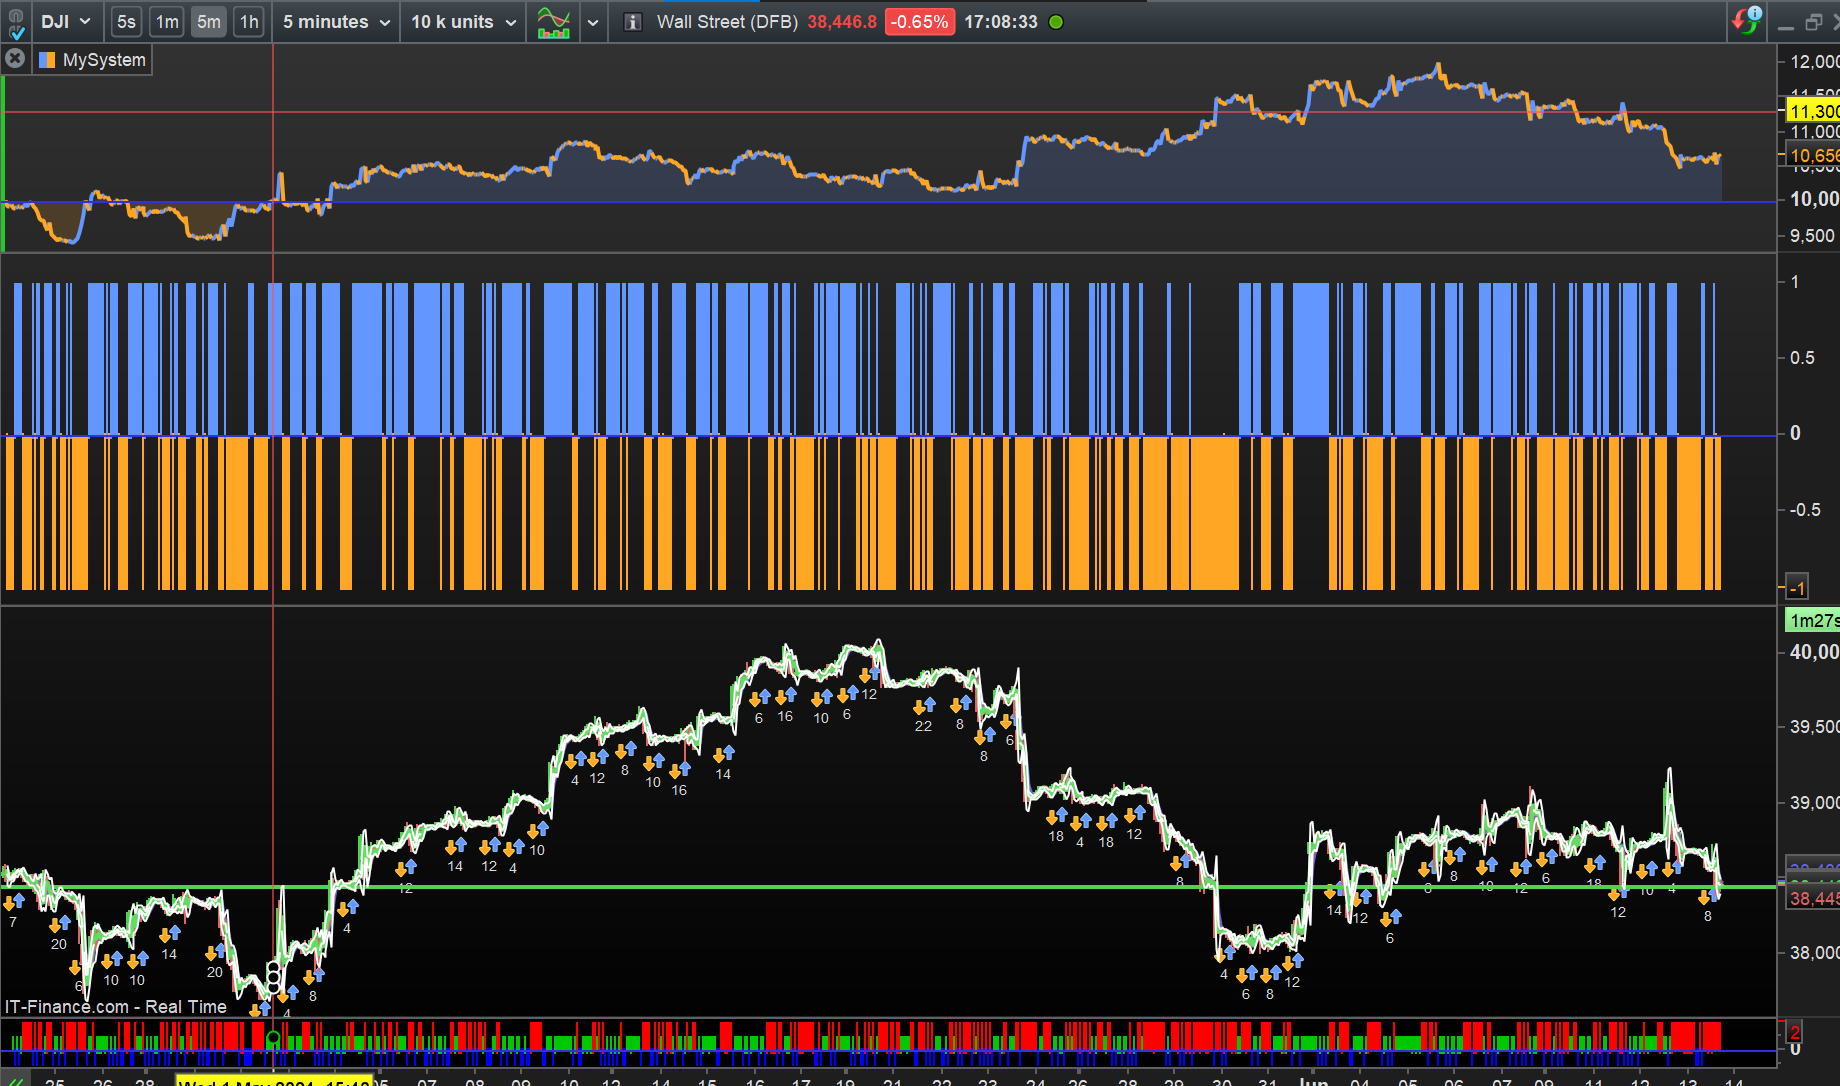Restore down the chart window
Image resolution: width=1840 pixels, height=1086 pixels.
click(x=1813, y=22)
